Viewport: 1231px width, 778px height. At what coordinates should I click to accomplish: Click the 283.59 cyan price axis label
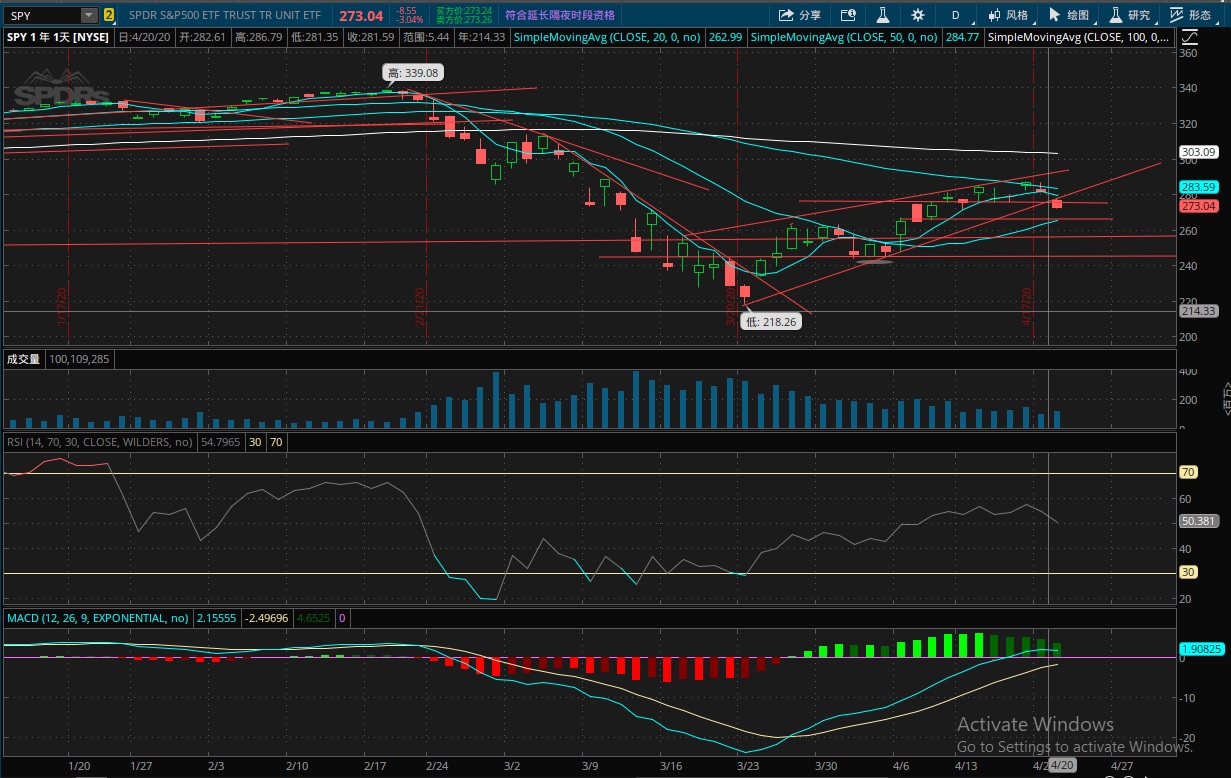(1198, 187)
